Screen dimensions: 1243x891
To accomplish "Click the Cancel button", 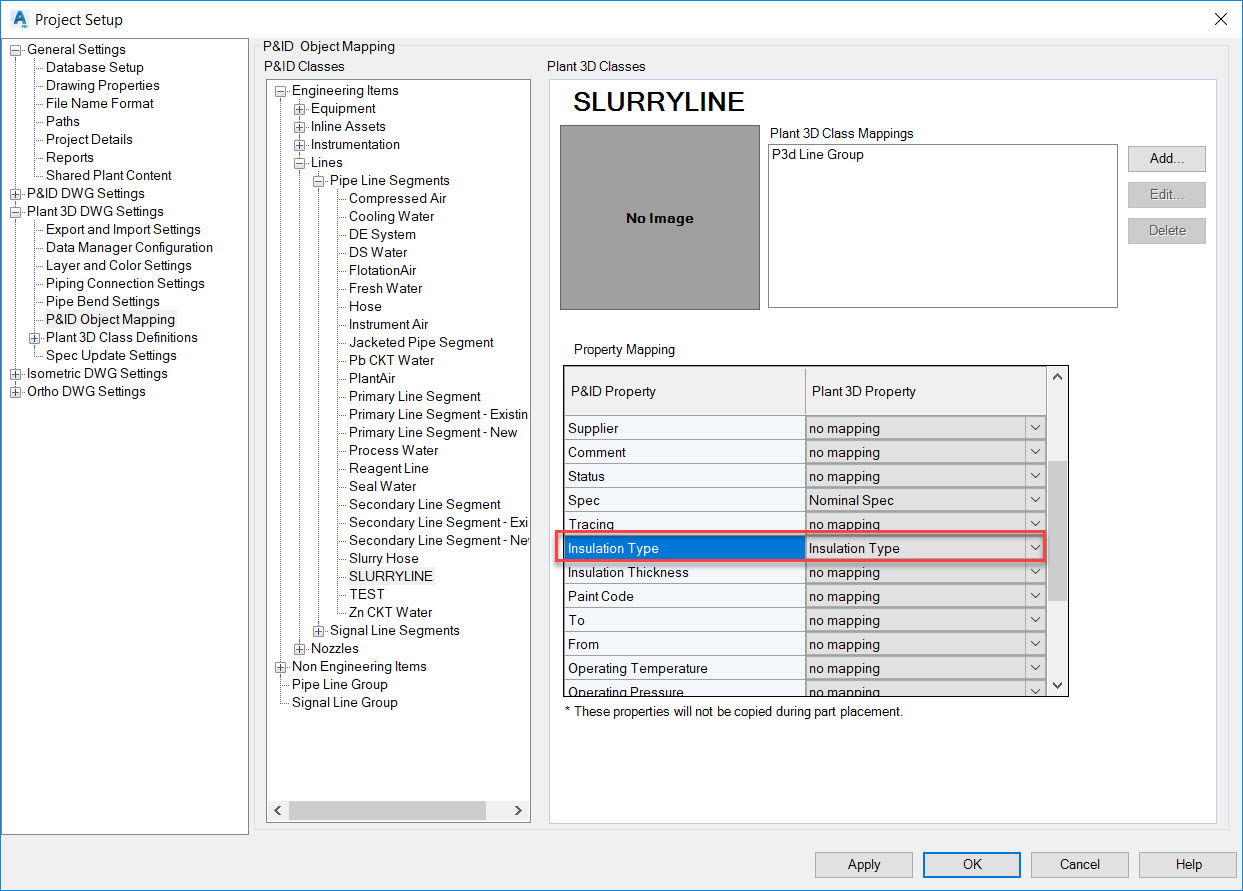I will [x=1080, y=865].
